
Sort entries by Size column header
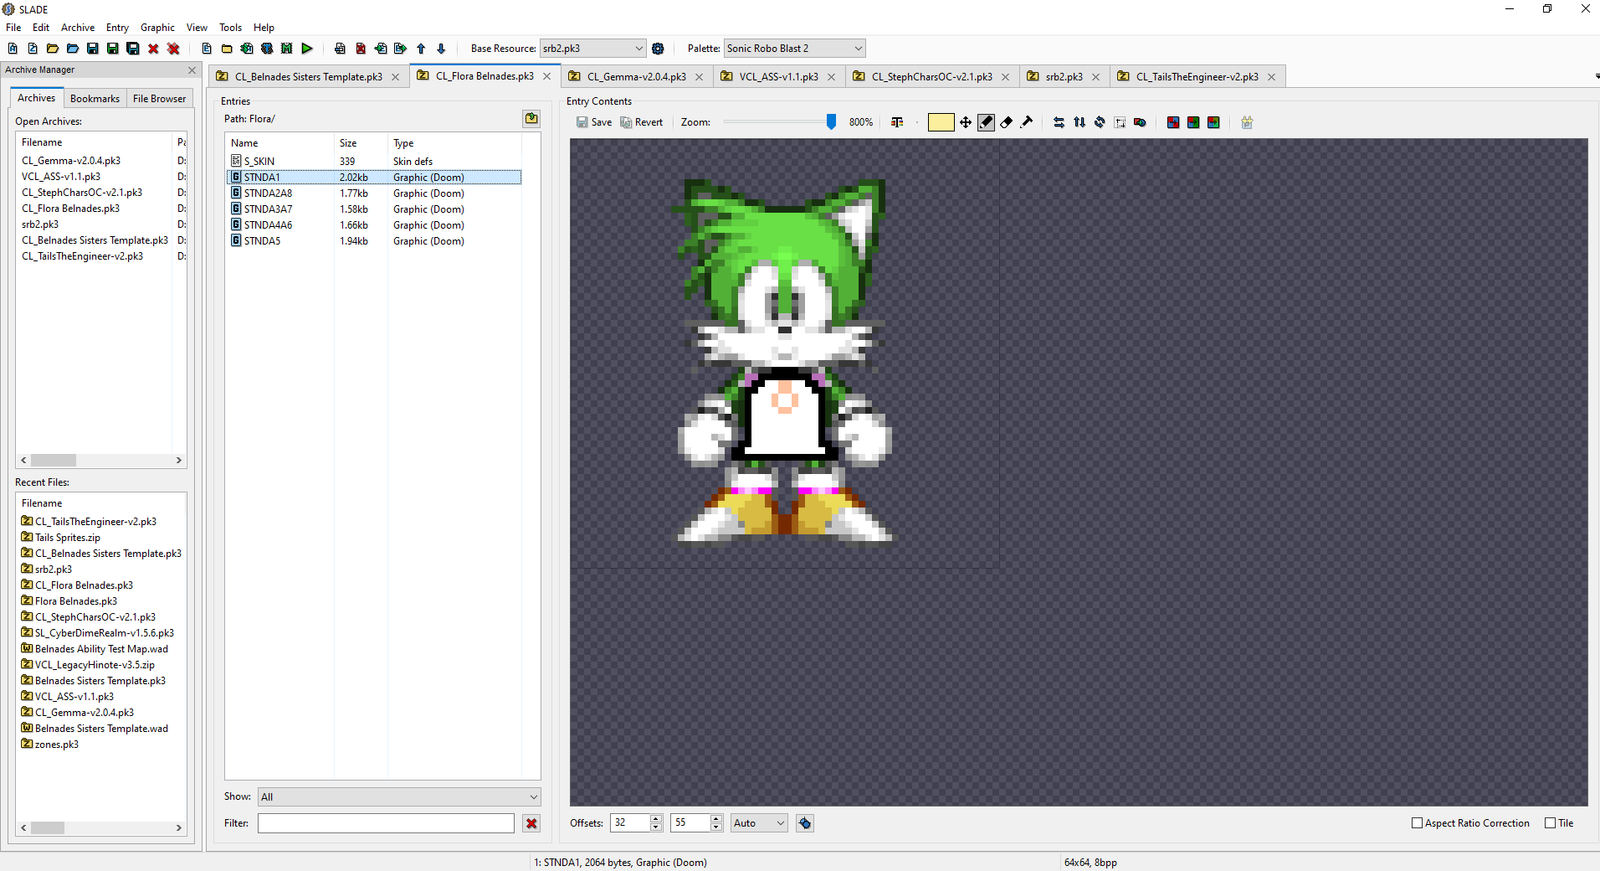[360, 143]
